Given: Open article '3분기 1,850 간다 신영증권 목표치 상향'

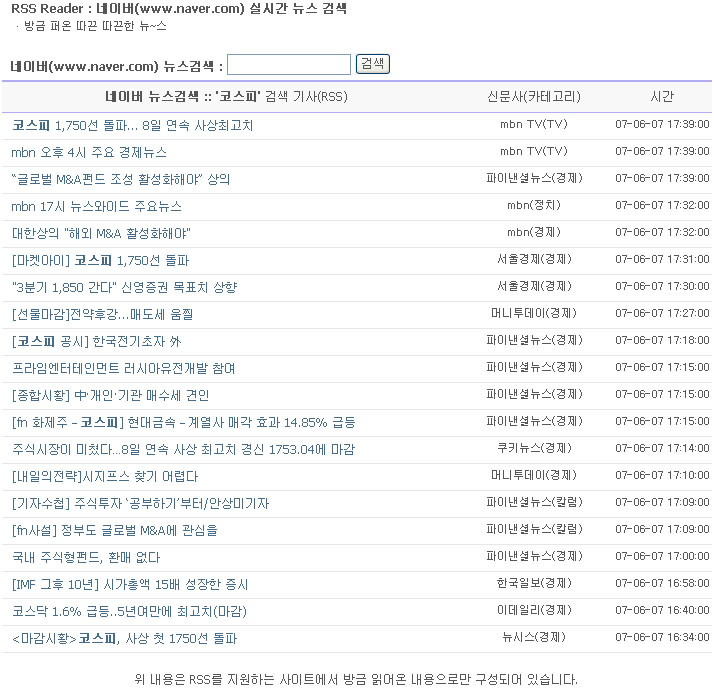Looking at the screenshot, I should point(124,287).
